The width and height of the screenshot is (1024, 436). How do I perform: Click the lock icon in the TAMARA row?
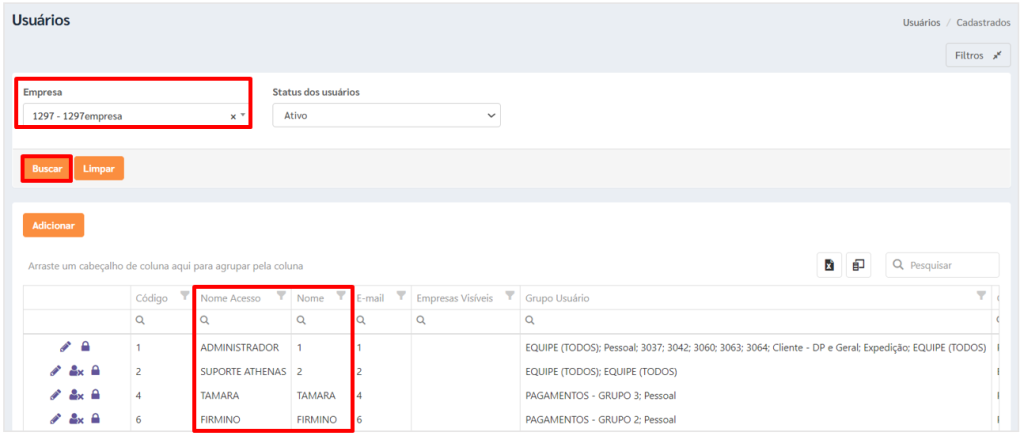pos(95,395)
